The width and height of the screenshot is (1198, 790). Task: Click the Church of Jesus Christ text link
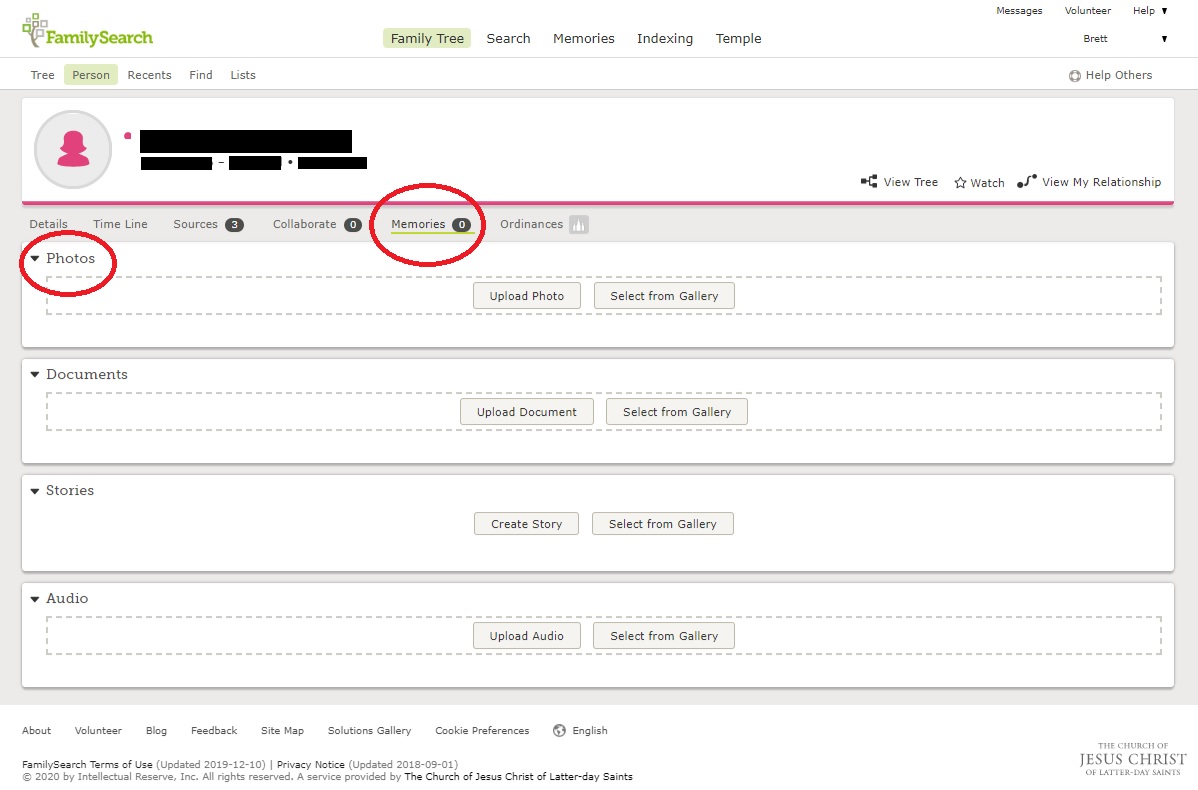coord(518,776)
